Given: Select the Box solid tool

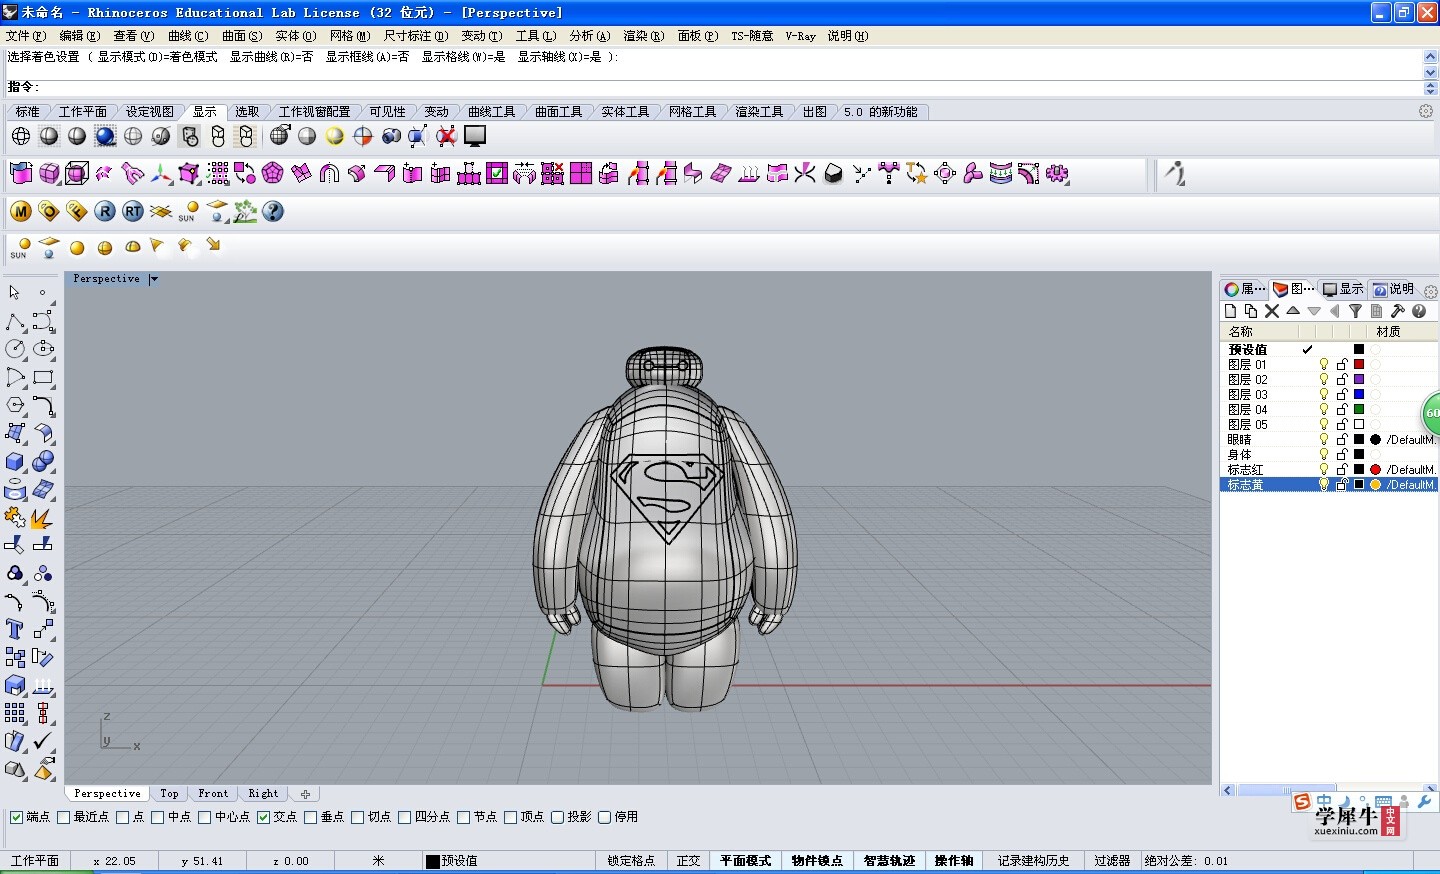Looking at the screenshot, I should [15, 461].
